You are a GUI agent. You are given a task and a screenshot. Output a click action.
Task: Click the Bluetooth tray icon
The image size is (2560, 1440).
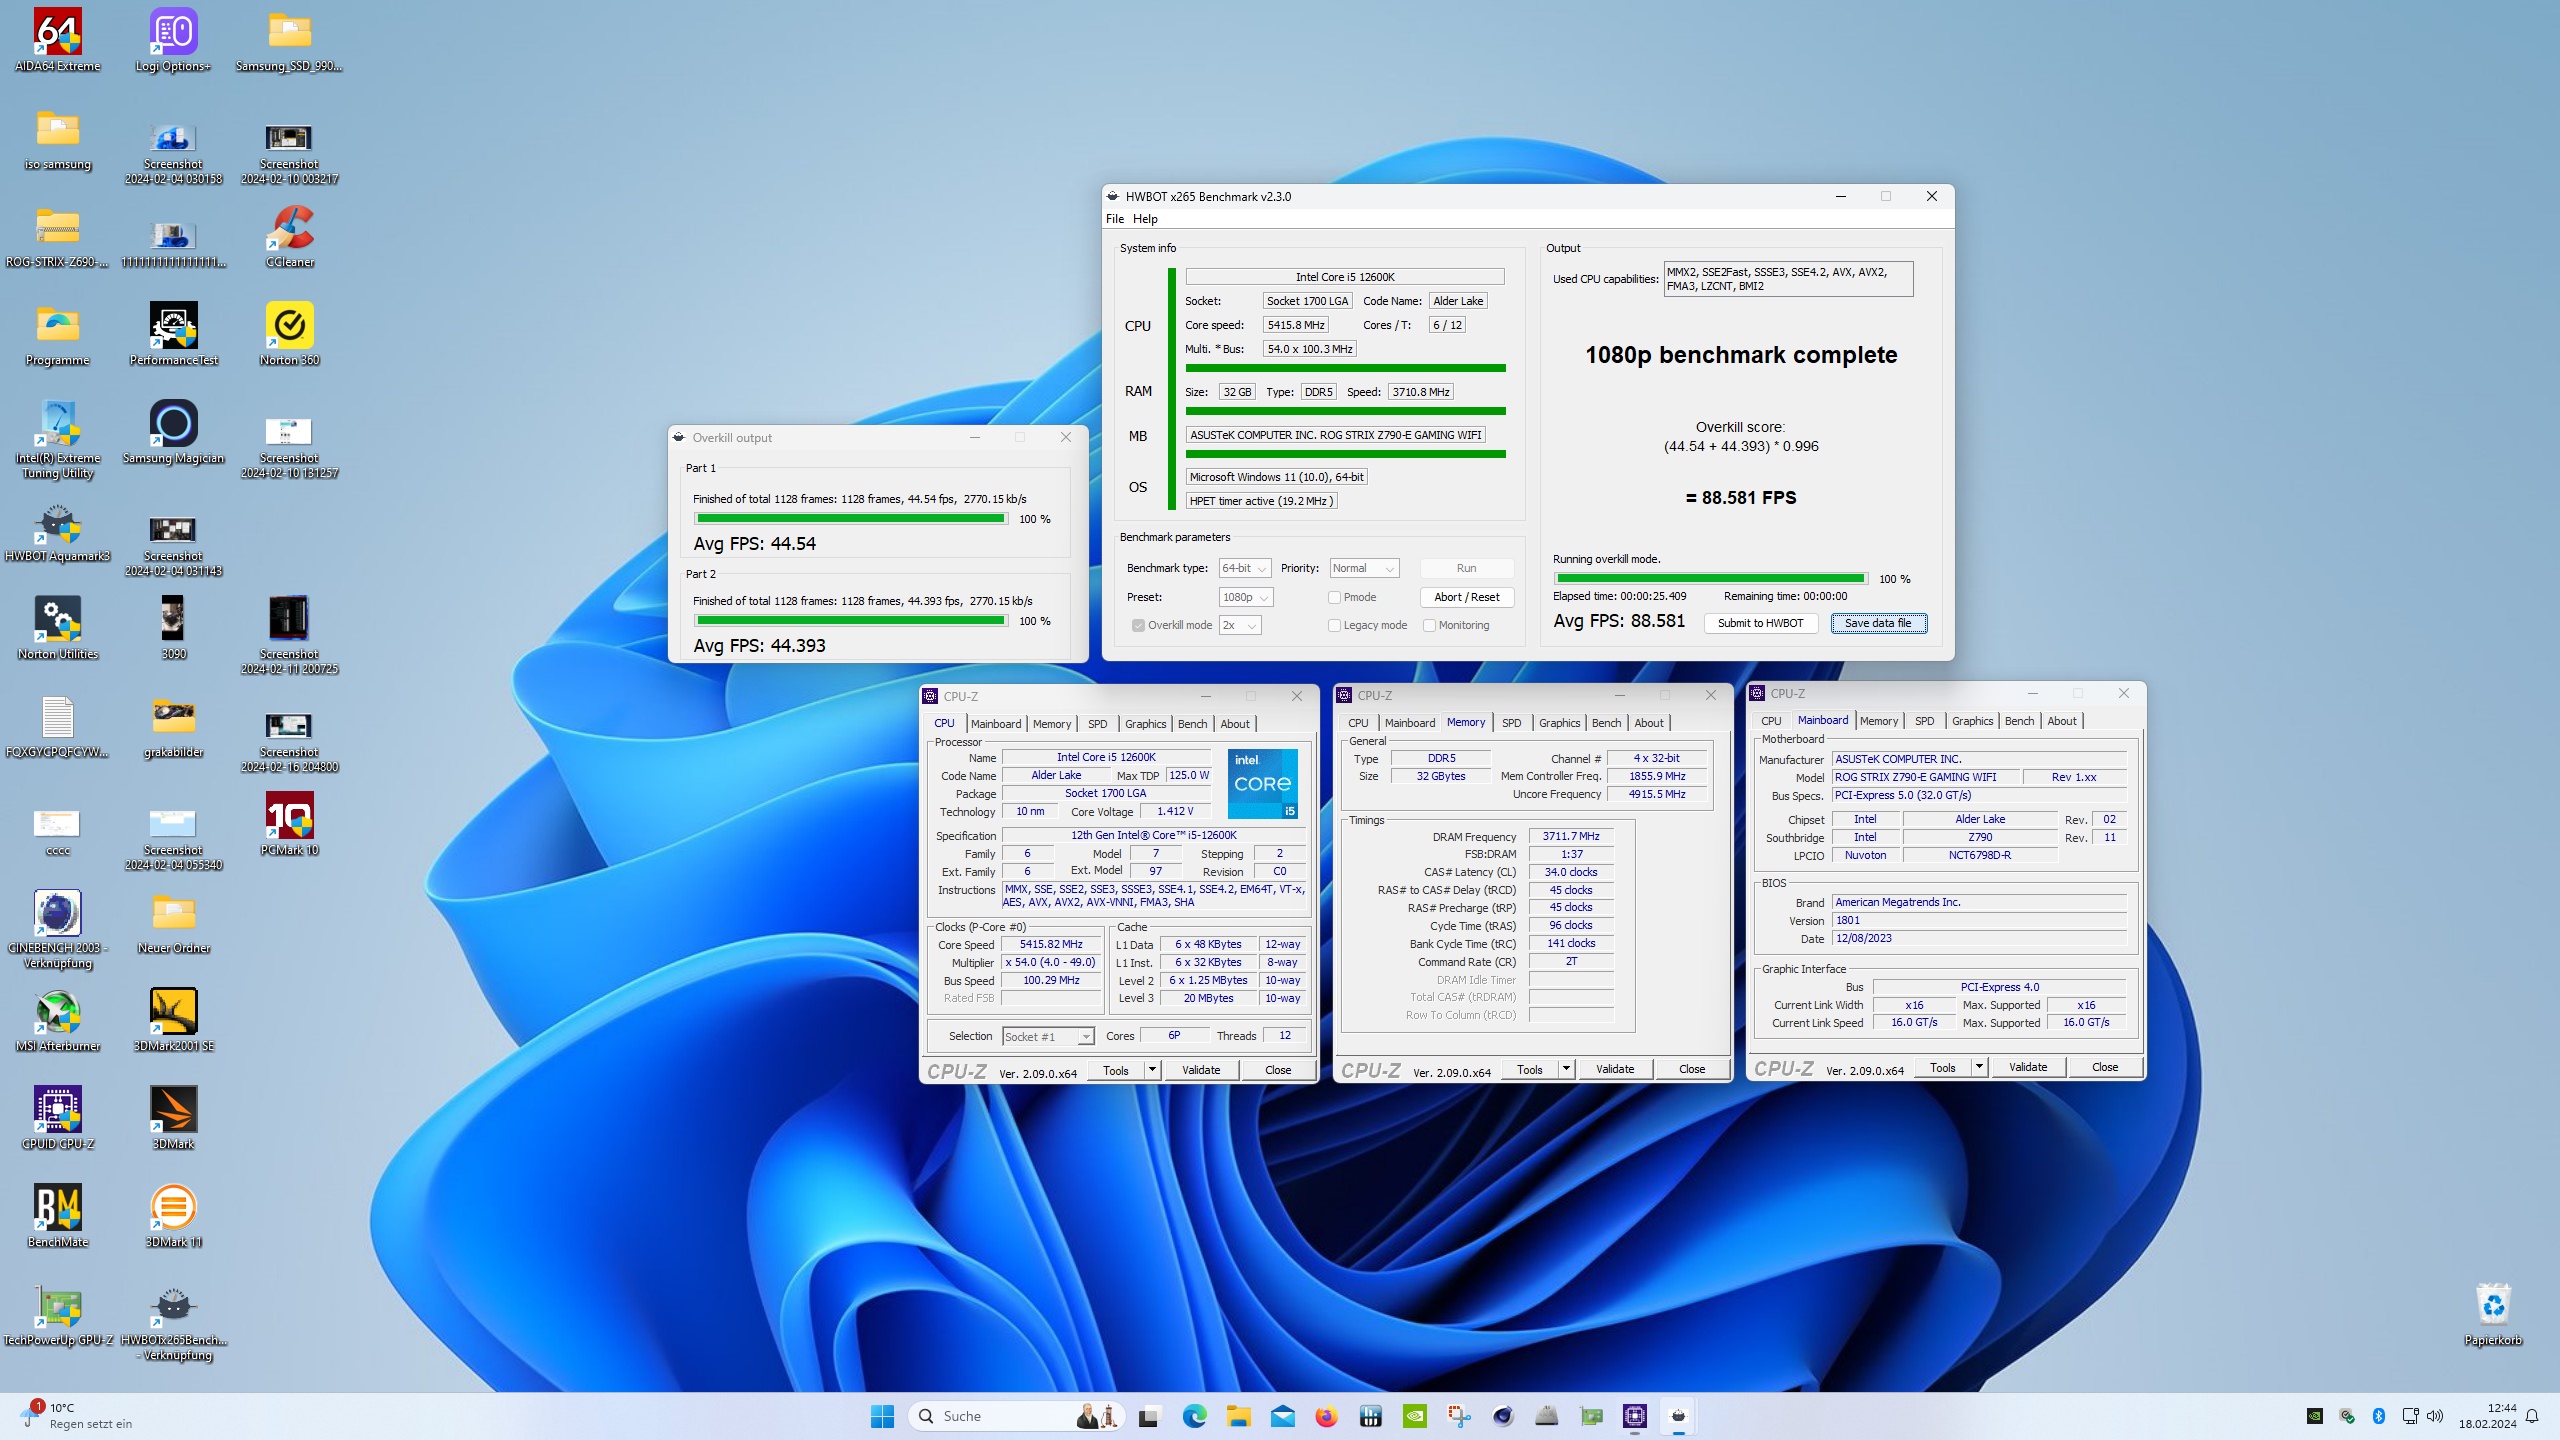click(2379, 1416)
